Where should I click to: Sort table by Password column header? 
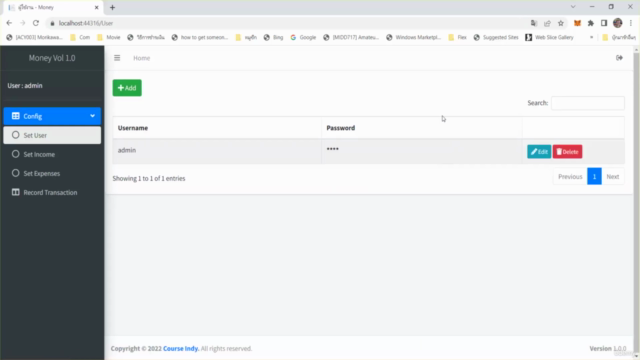(422, 128)
